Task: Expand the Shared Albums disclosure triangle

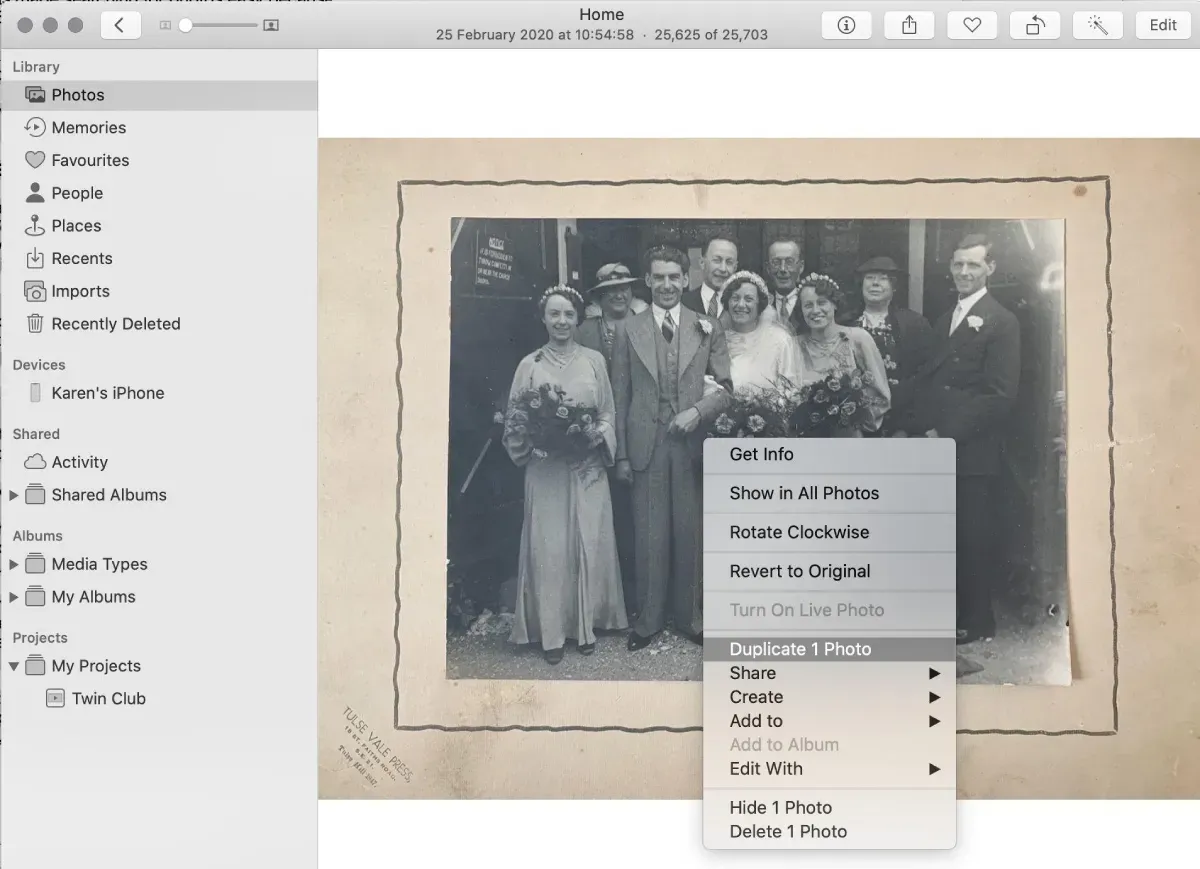Action: [14, 495]
